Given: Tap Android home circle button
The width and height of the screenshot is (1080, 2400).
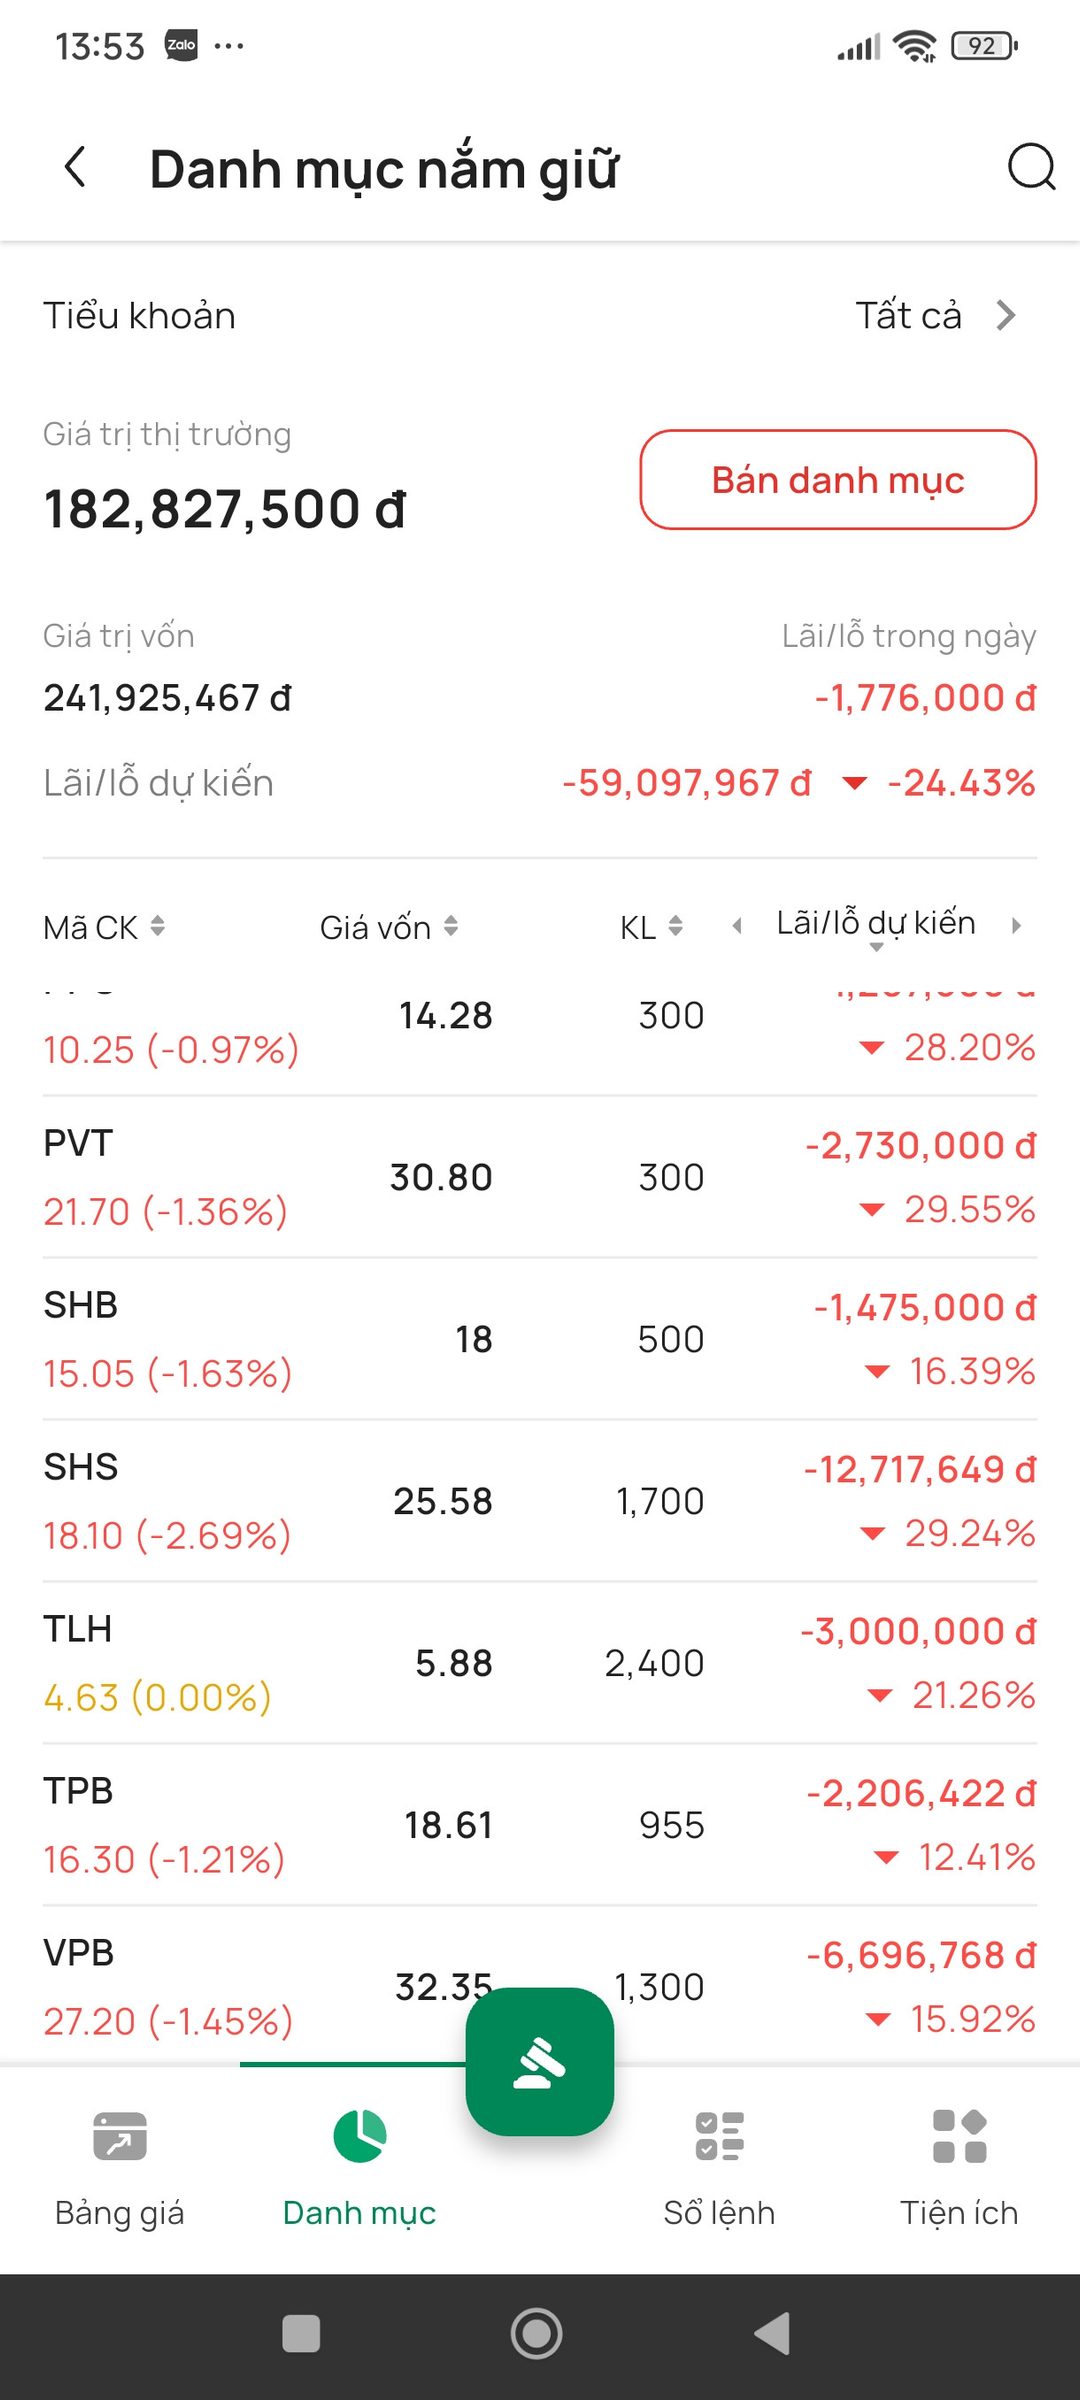Looking at the screenshot, I should 537,2334.
